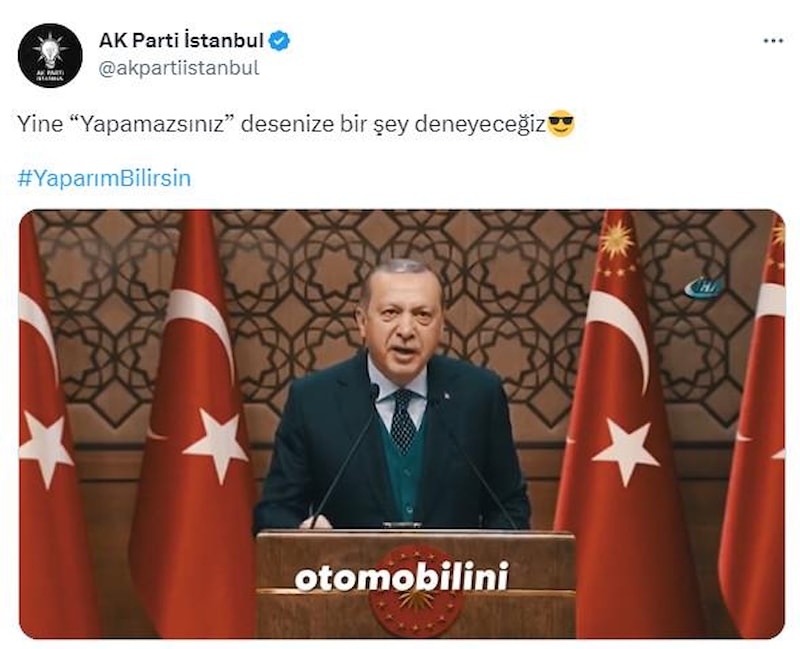This screenshot has width=800, height=649.
Task: Click the word "deneyeceğiz" in tweet text
Action: point(480,124)
